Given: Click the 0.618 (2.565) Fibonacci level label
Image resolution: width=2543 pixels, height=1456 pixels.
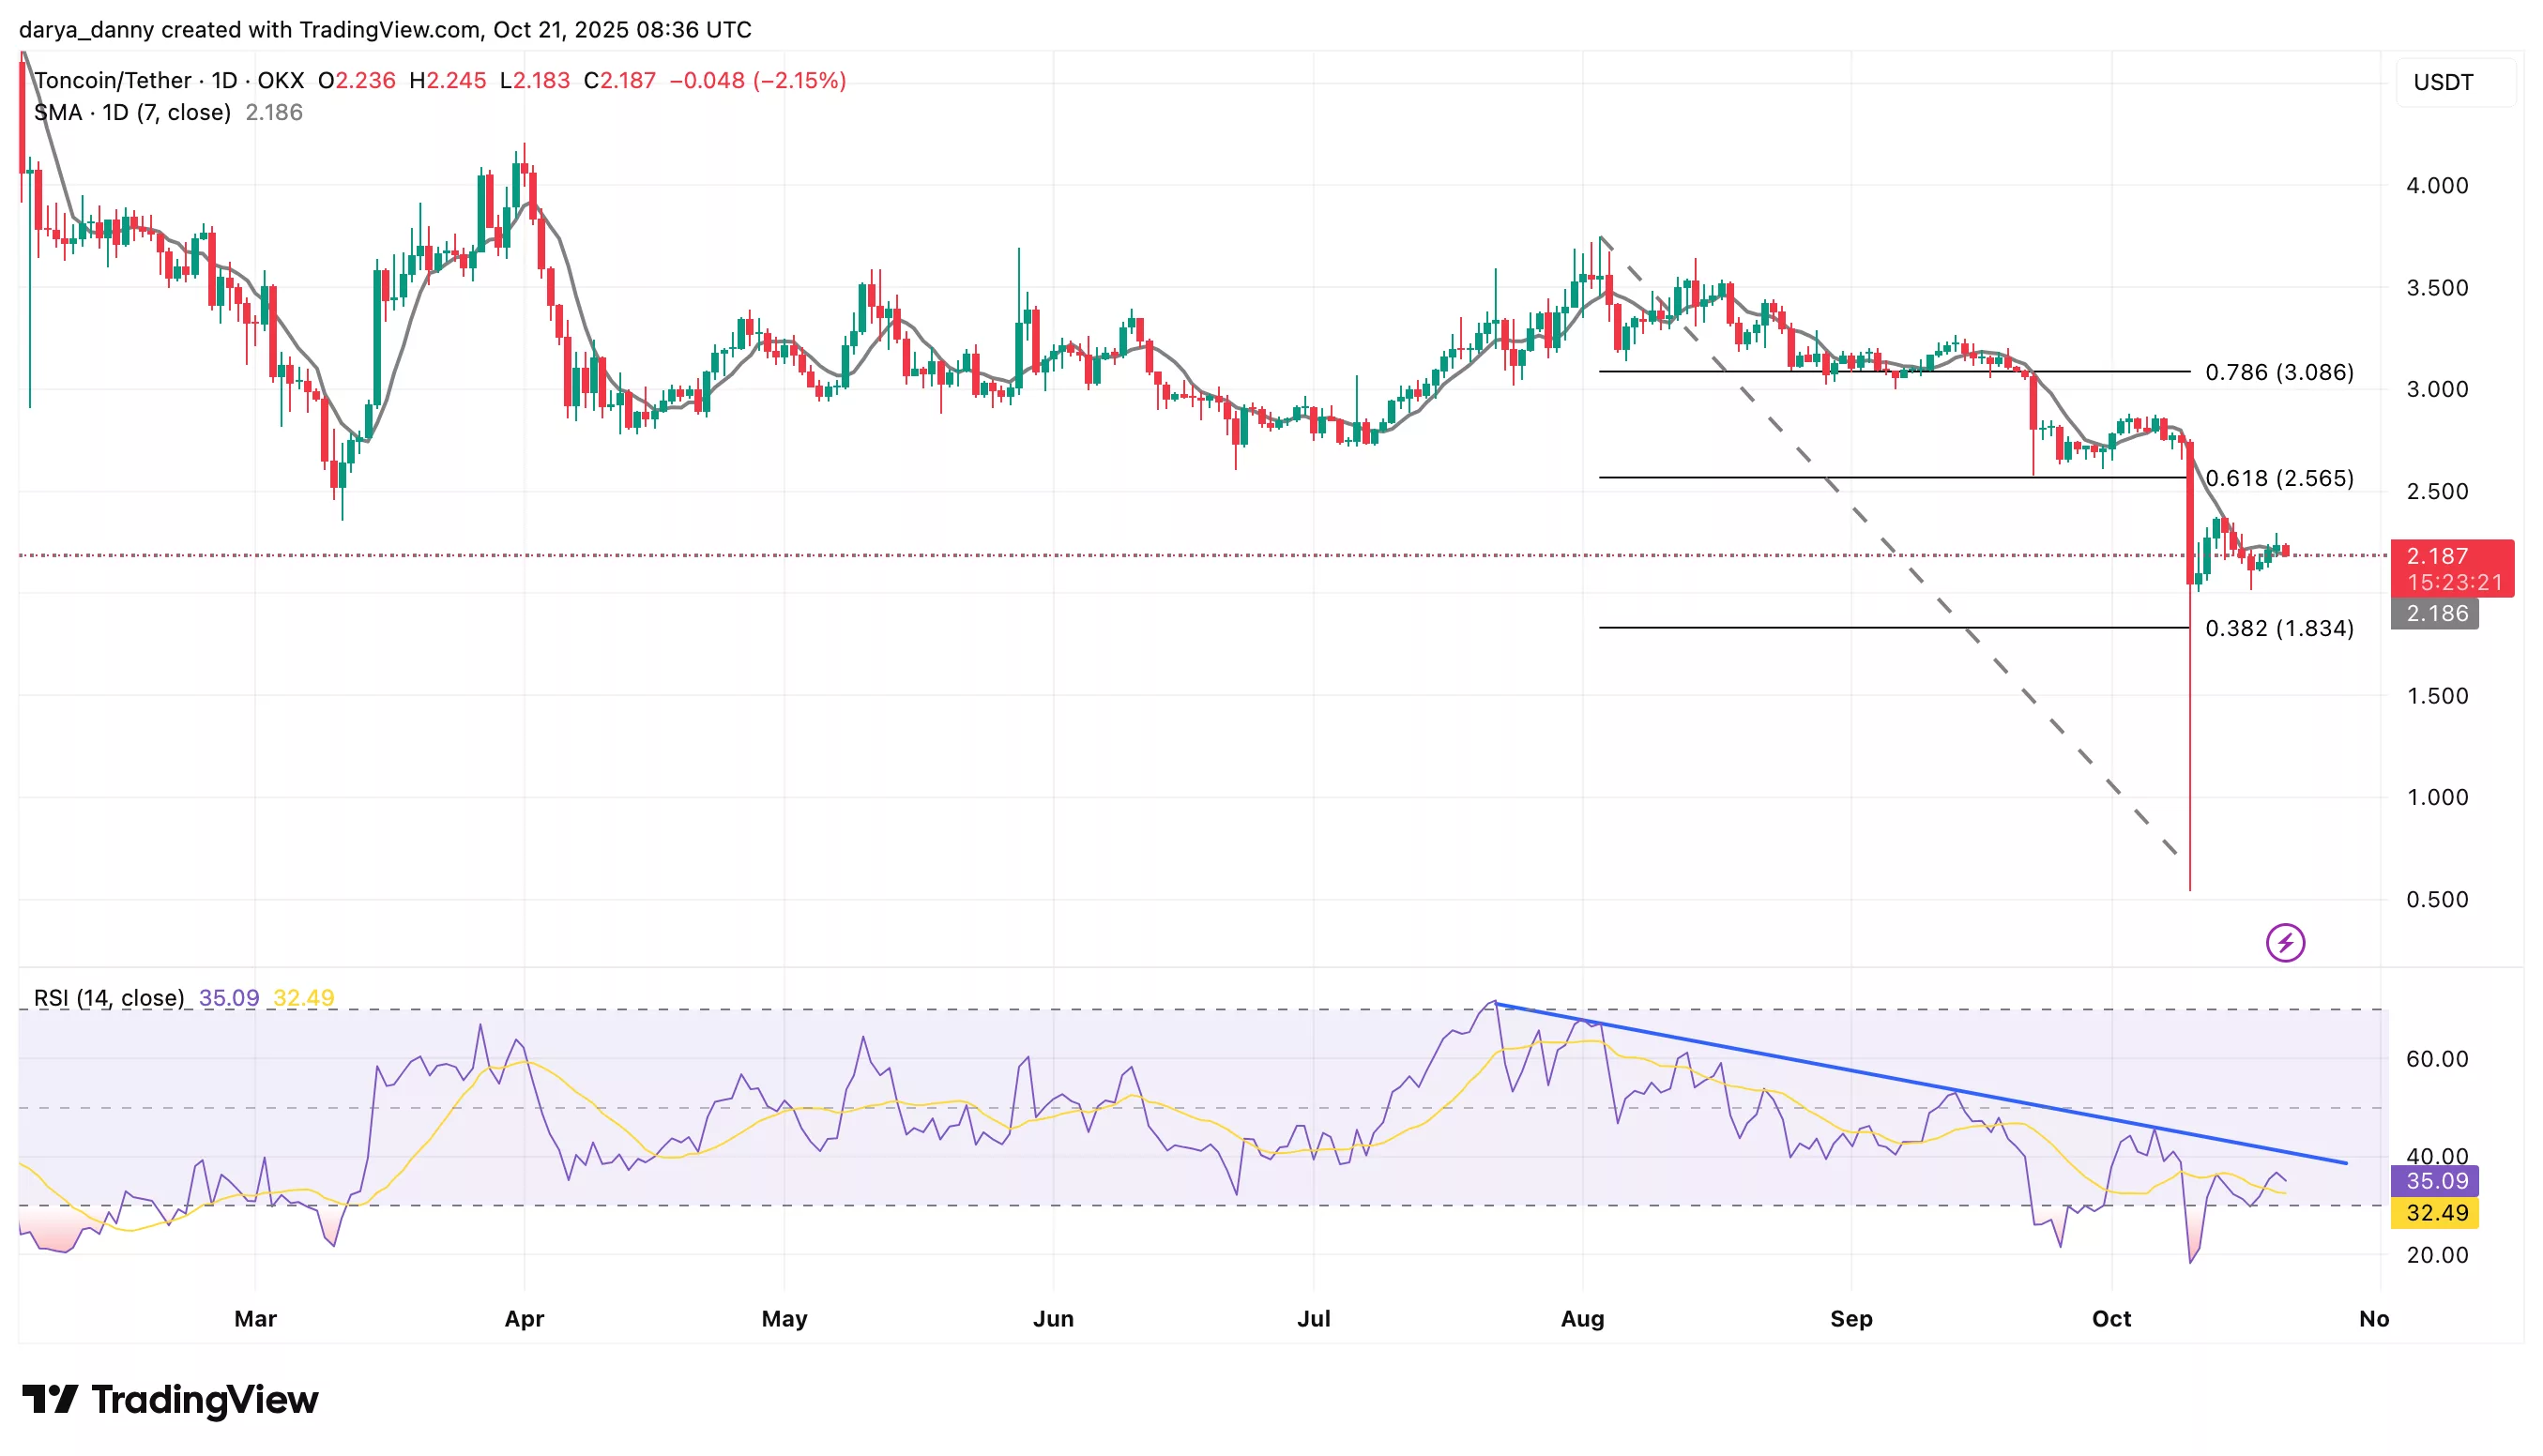Looking at the screenshot, I should click(2278, 478).
